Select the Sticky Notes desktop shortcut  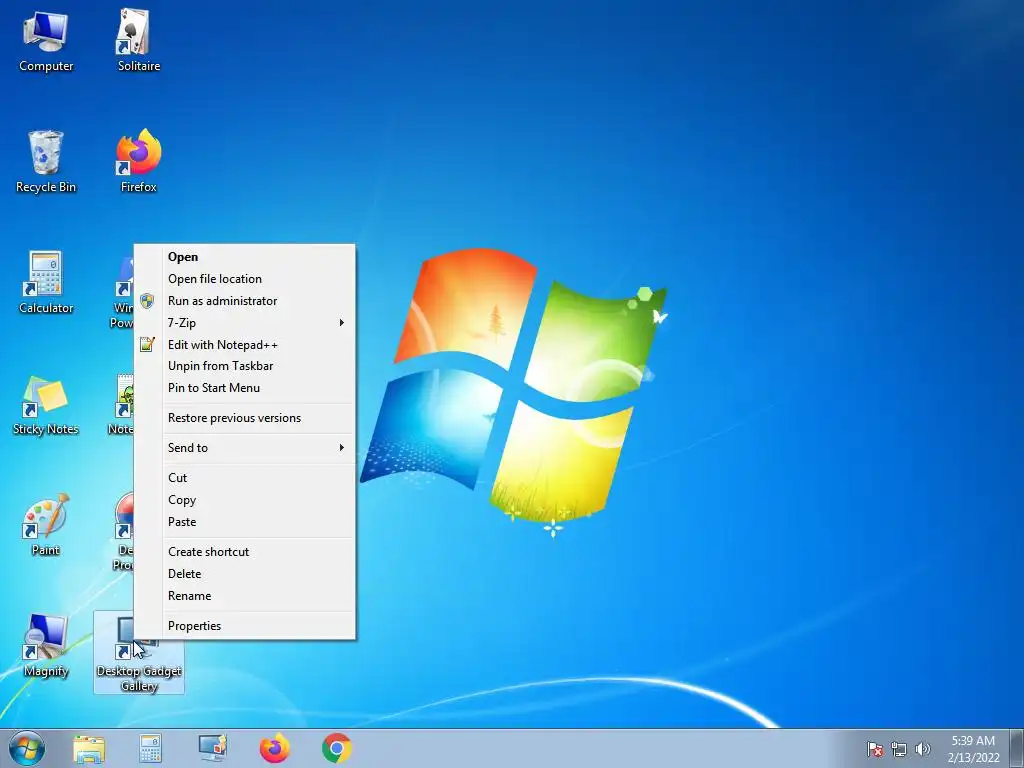coord(46,405)
